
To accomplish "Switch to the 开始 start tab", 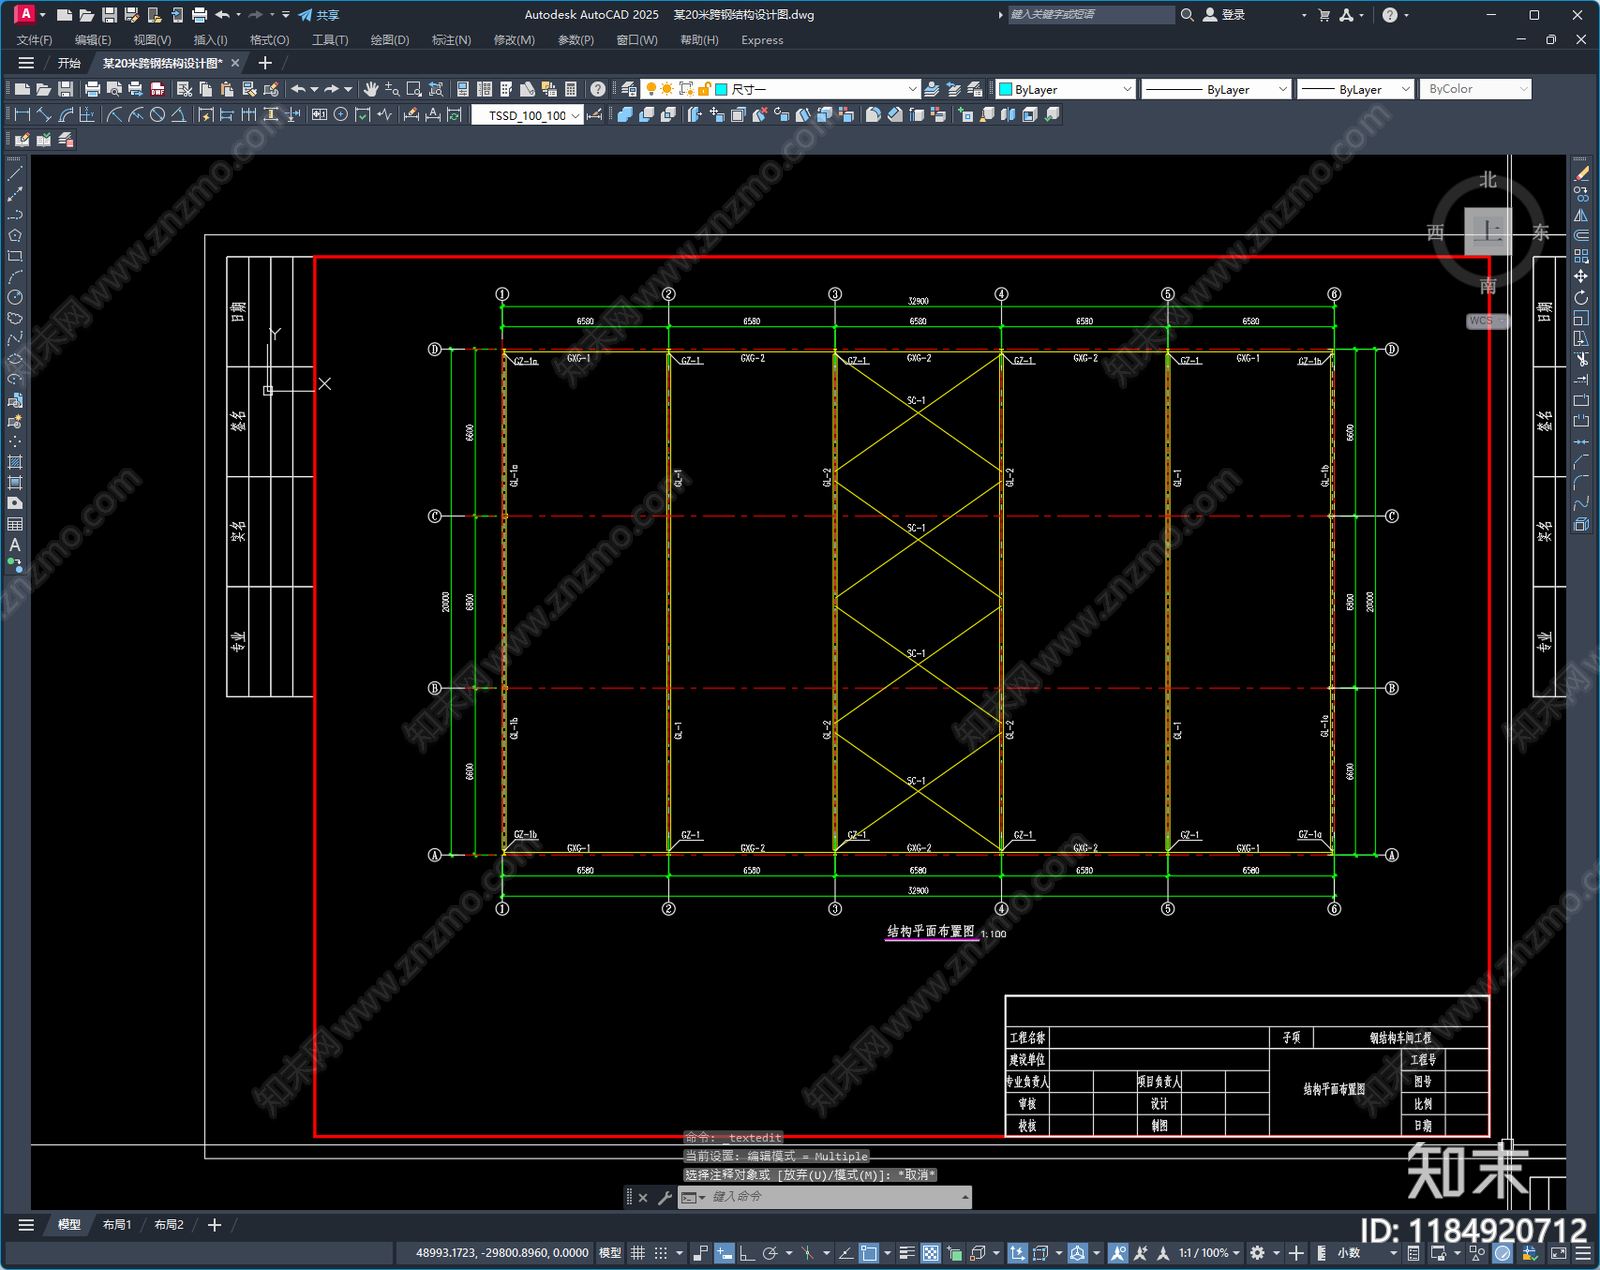I will pos(69,63).
